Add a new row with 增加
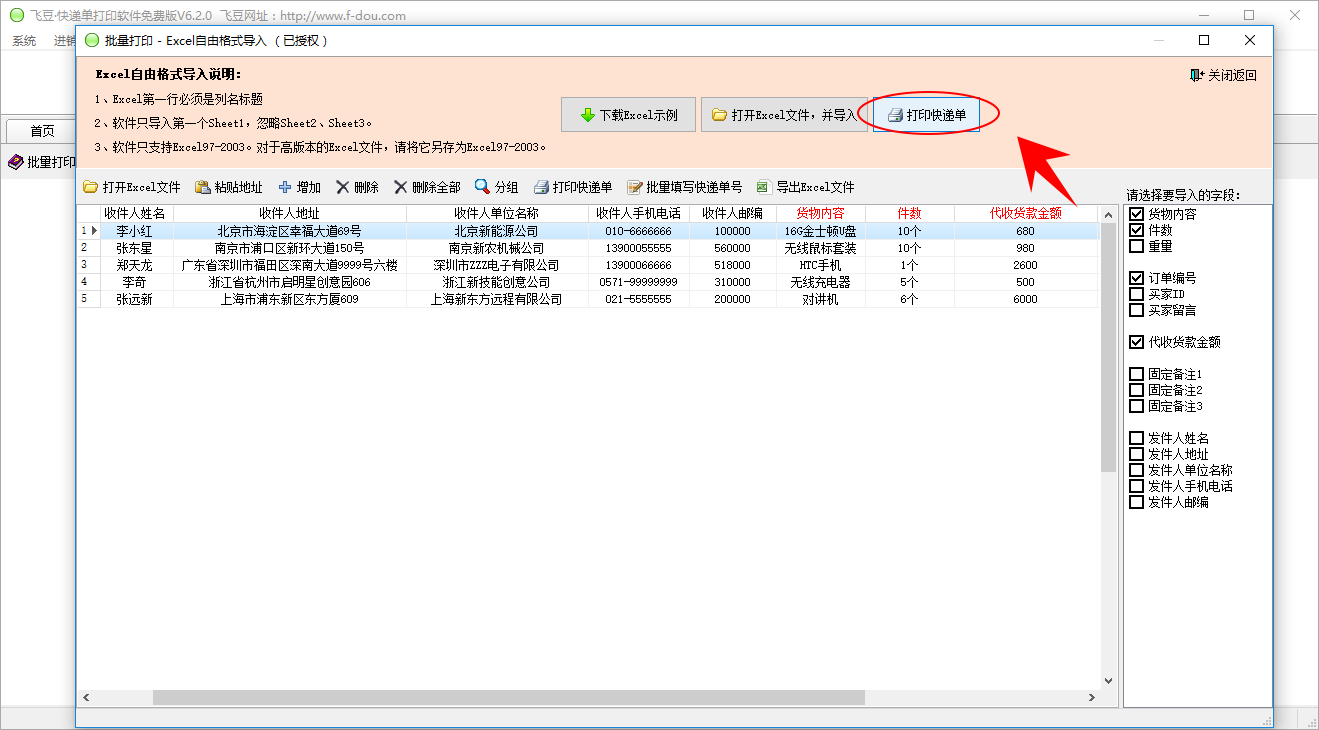This screenshot has height=730, width=1319. pyautogui.click(x=300, y=187)
